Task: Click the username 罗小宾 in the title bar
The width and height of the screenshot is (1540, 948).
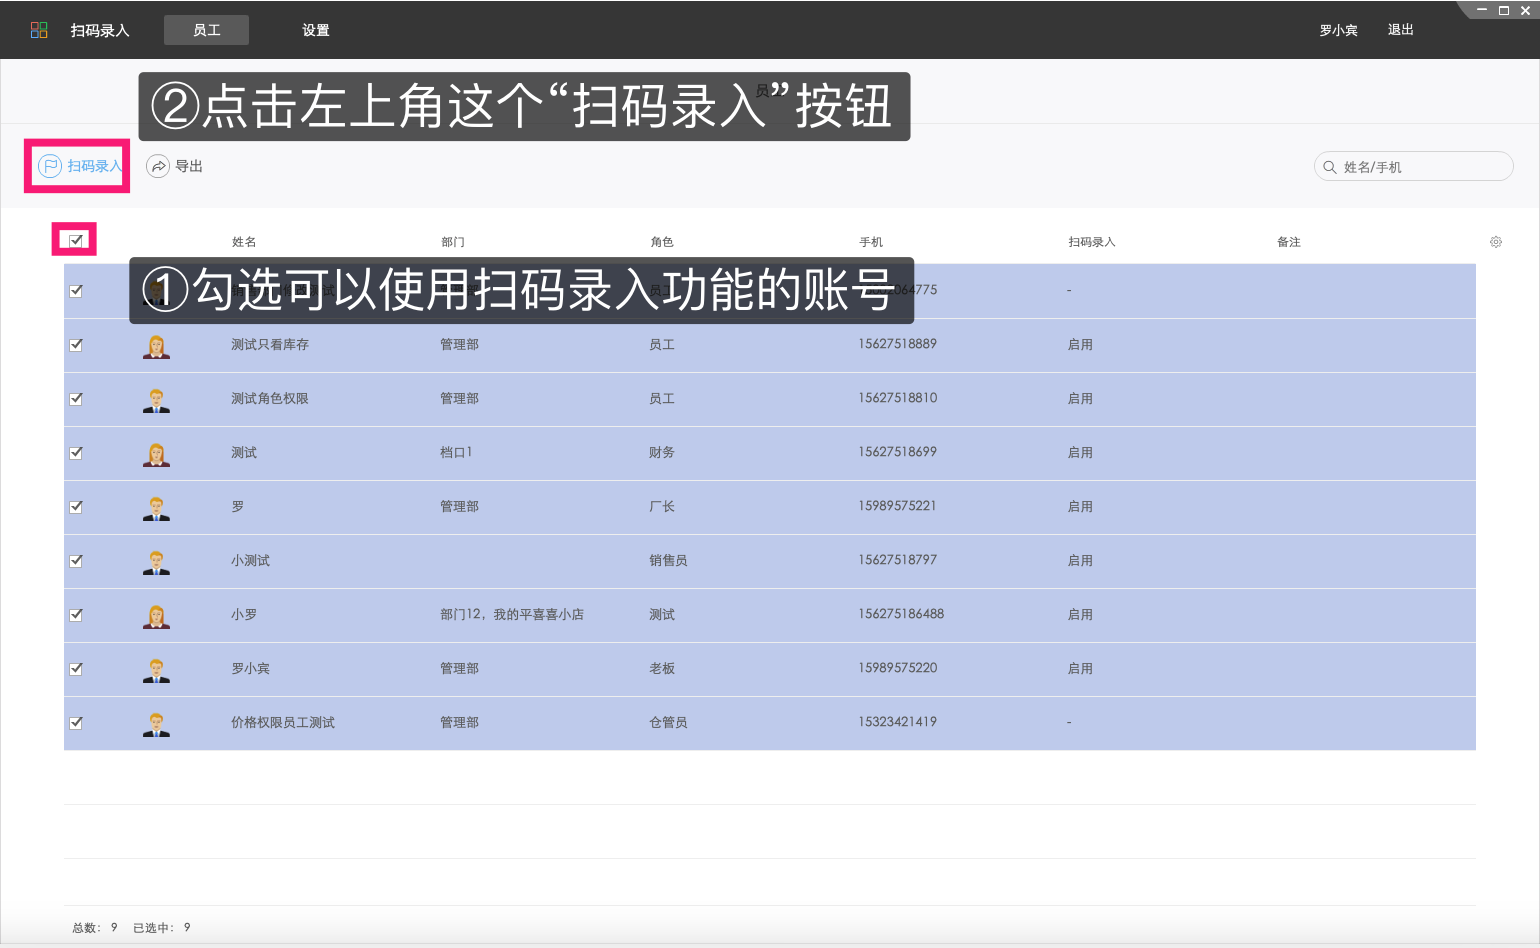Action: pos(1338,29)
